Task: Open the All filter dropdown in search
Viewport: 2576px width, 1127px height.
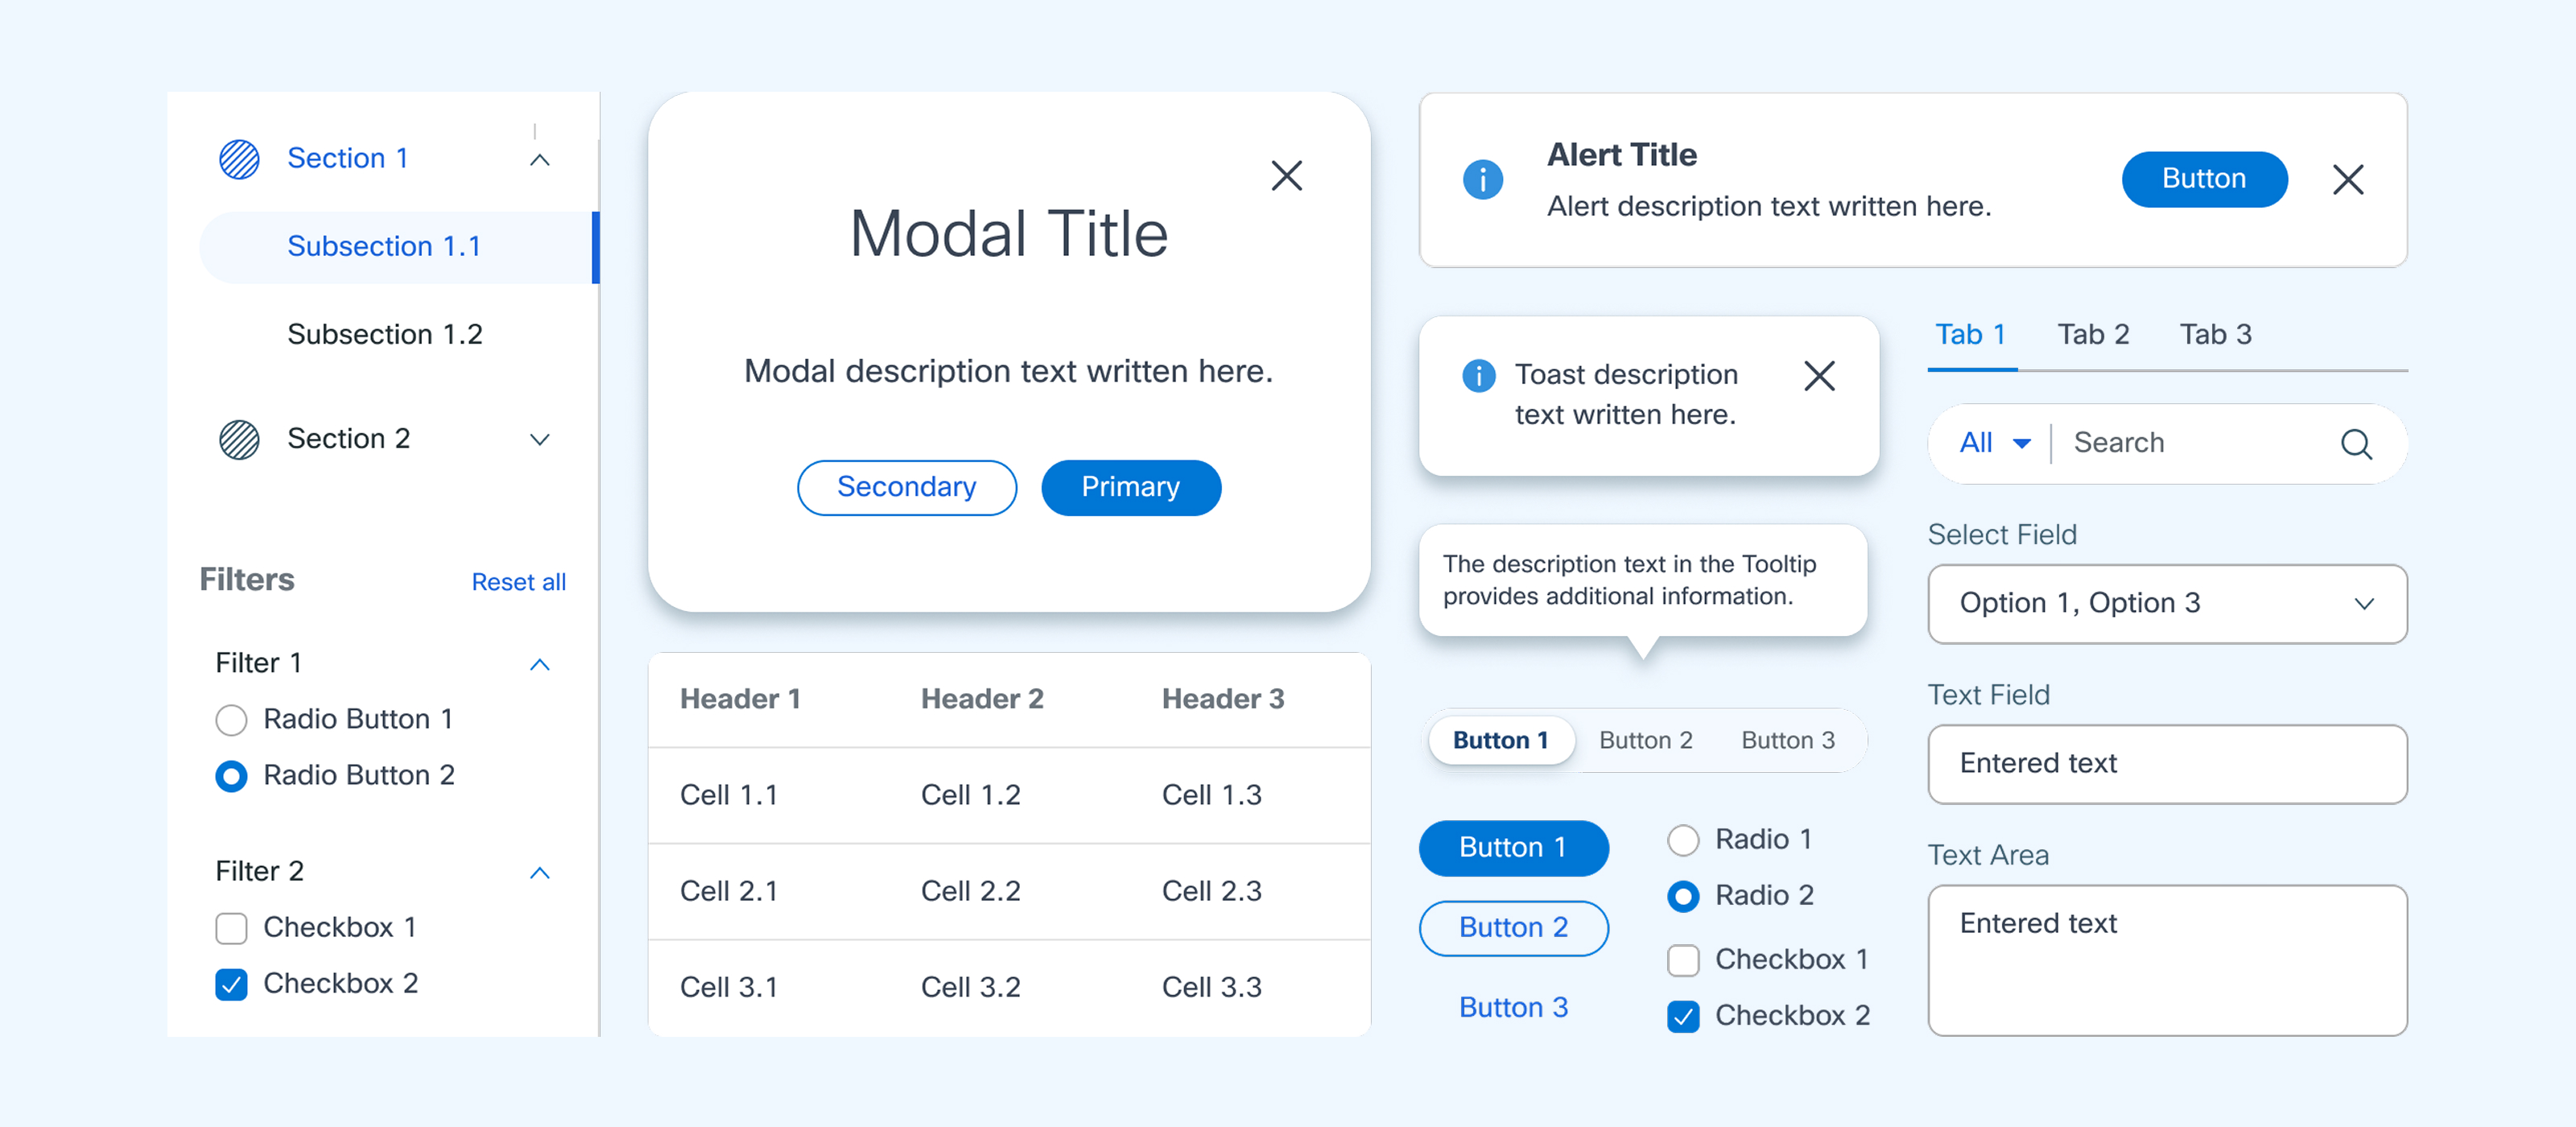Action: (x=1993, y=443)
